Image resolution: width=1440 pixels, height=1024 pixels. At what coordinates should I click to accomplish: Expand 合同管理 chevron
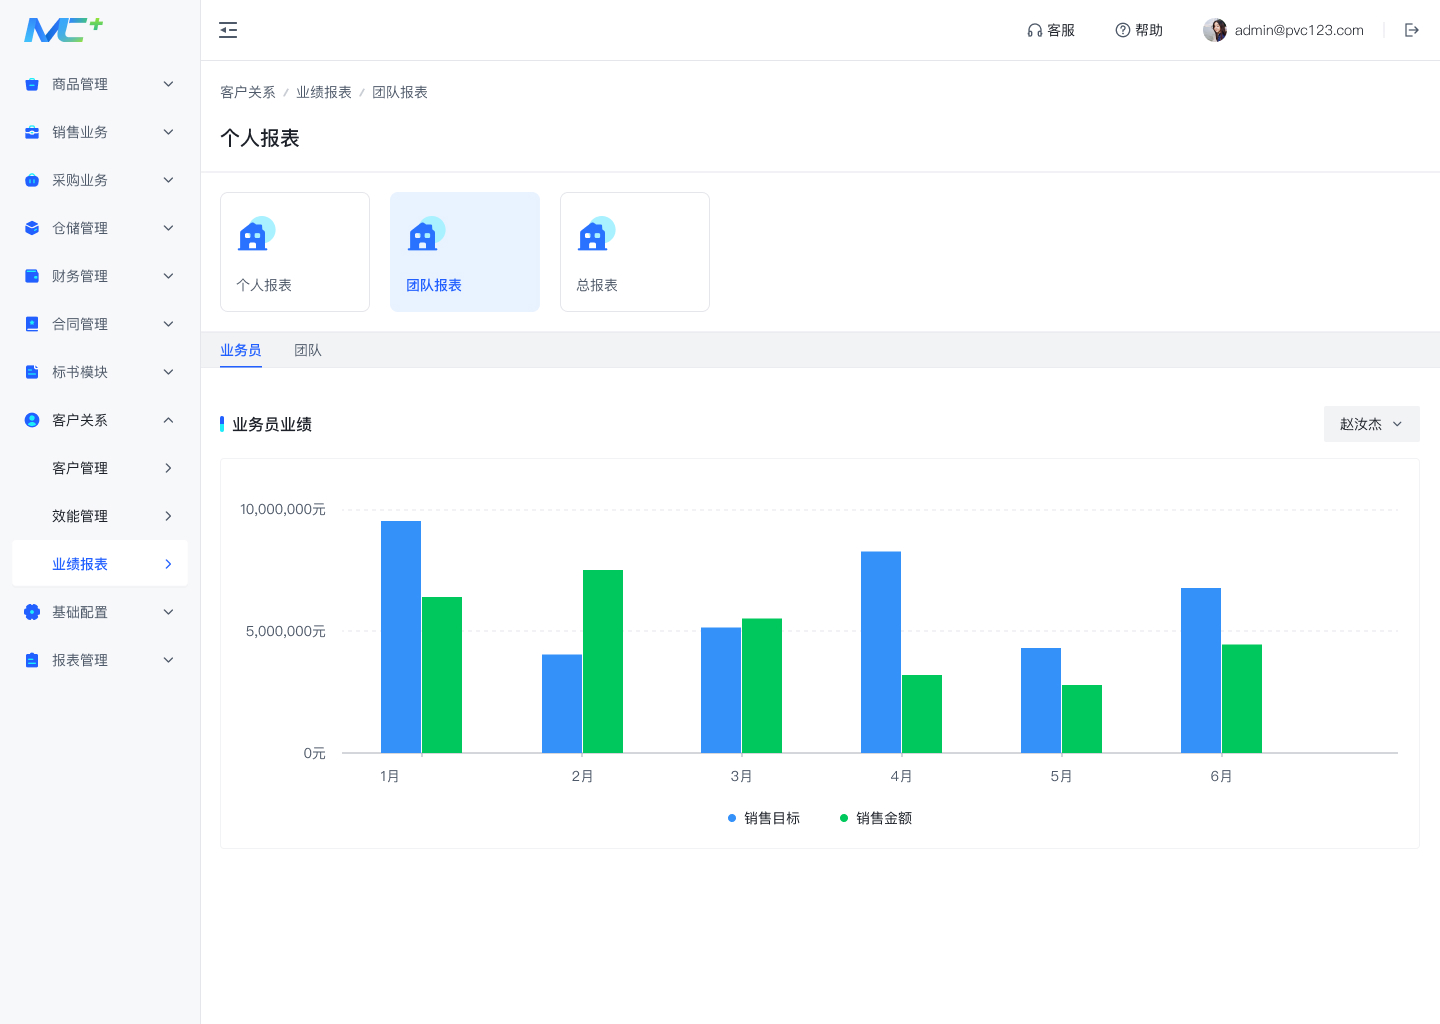168,324
